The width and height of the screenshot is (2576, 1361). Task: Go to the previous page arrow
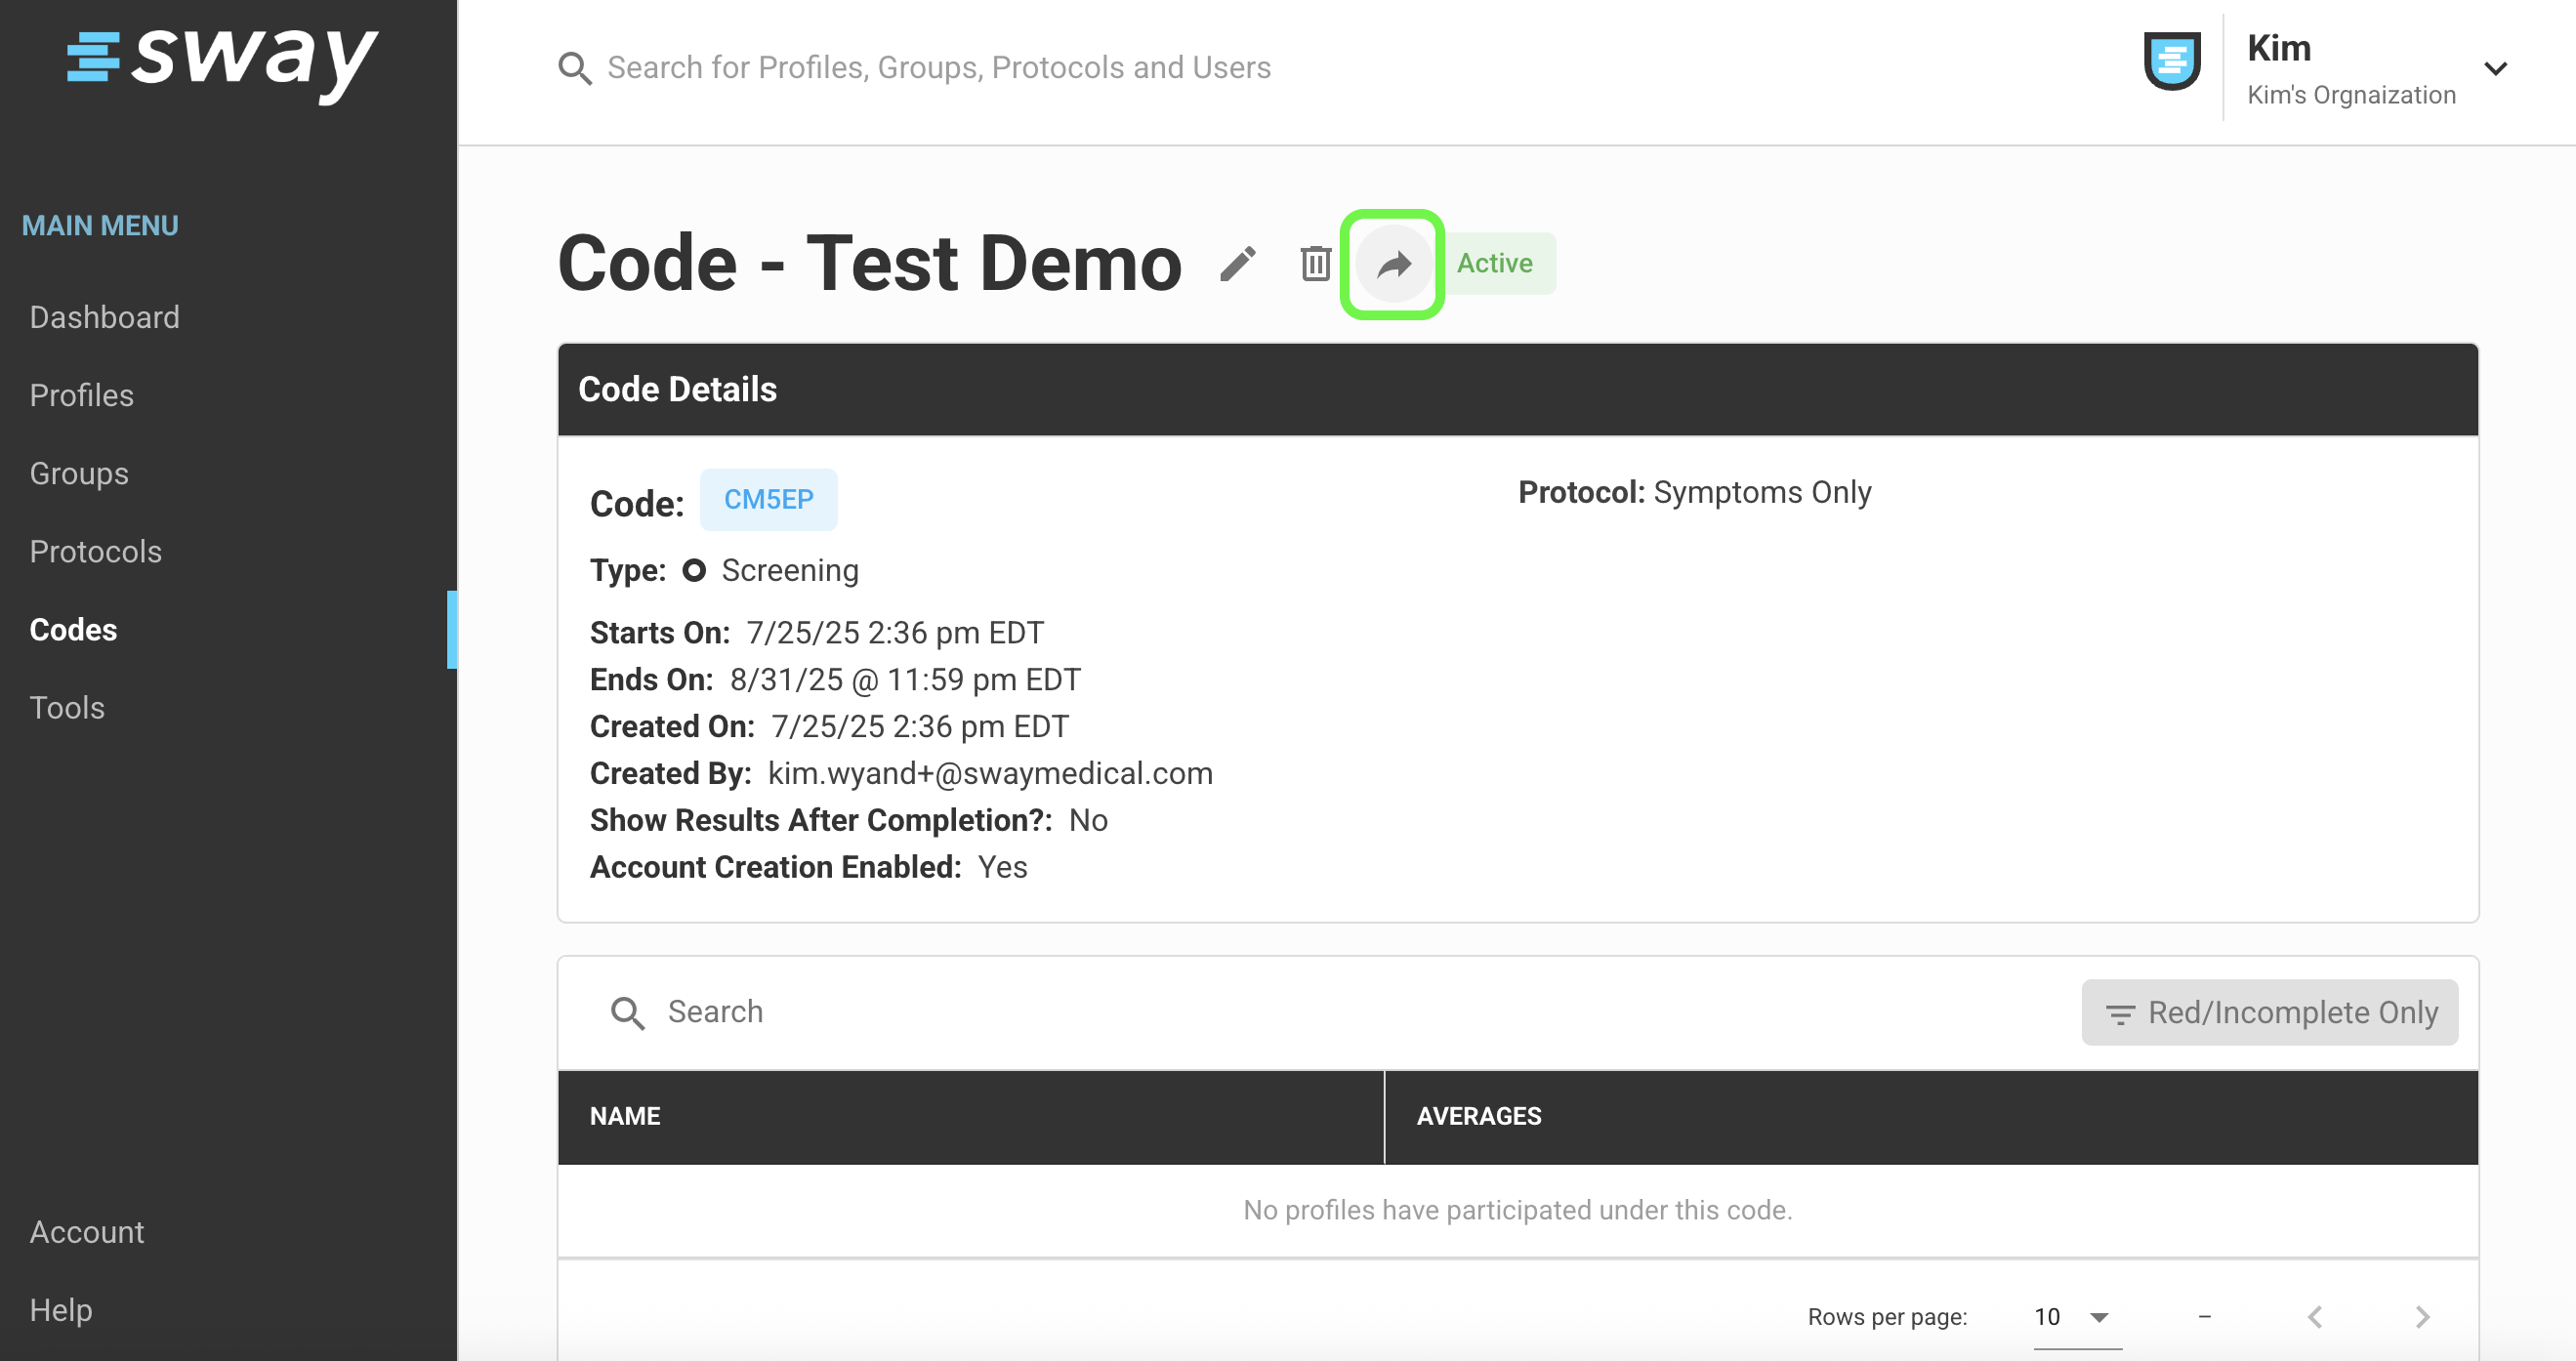pos(2315,1317)
